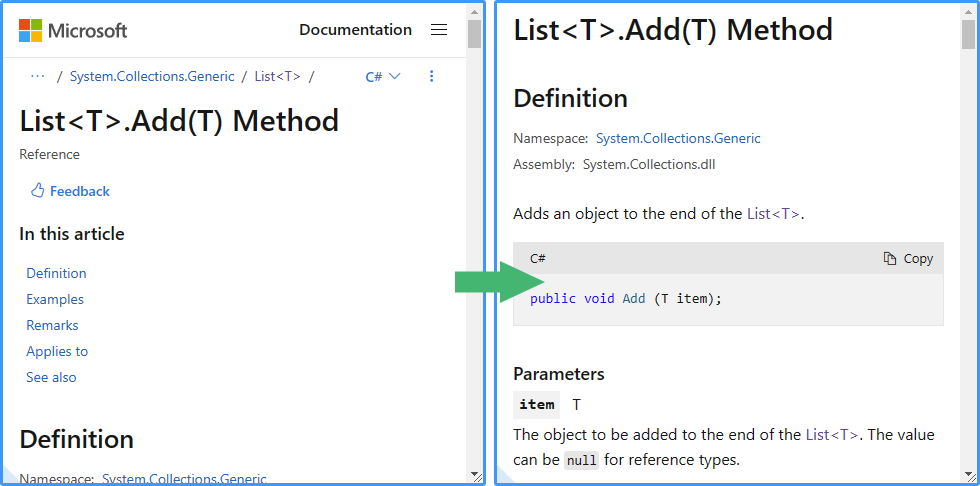Click the code line 'public void Add (T item);'
This screenshot has width=980, height=486.
coord(626,299)
